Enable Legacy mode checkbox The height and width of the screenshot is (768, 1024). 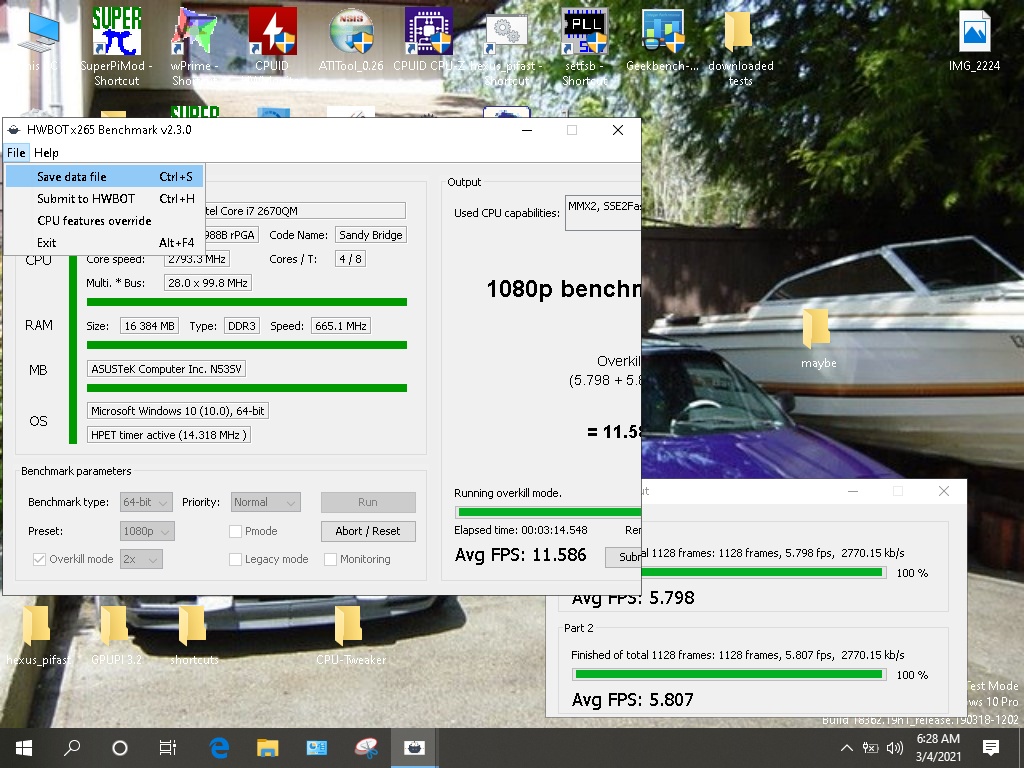point(236,560)
